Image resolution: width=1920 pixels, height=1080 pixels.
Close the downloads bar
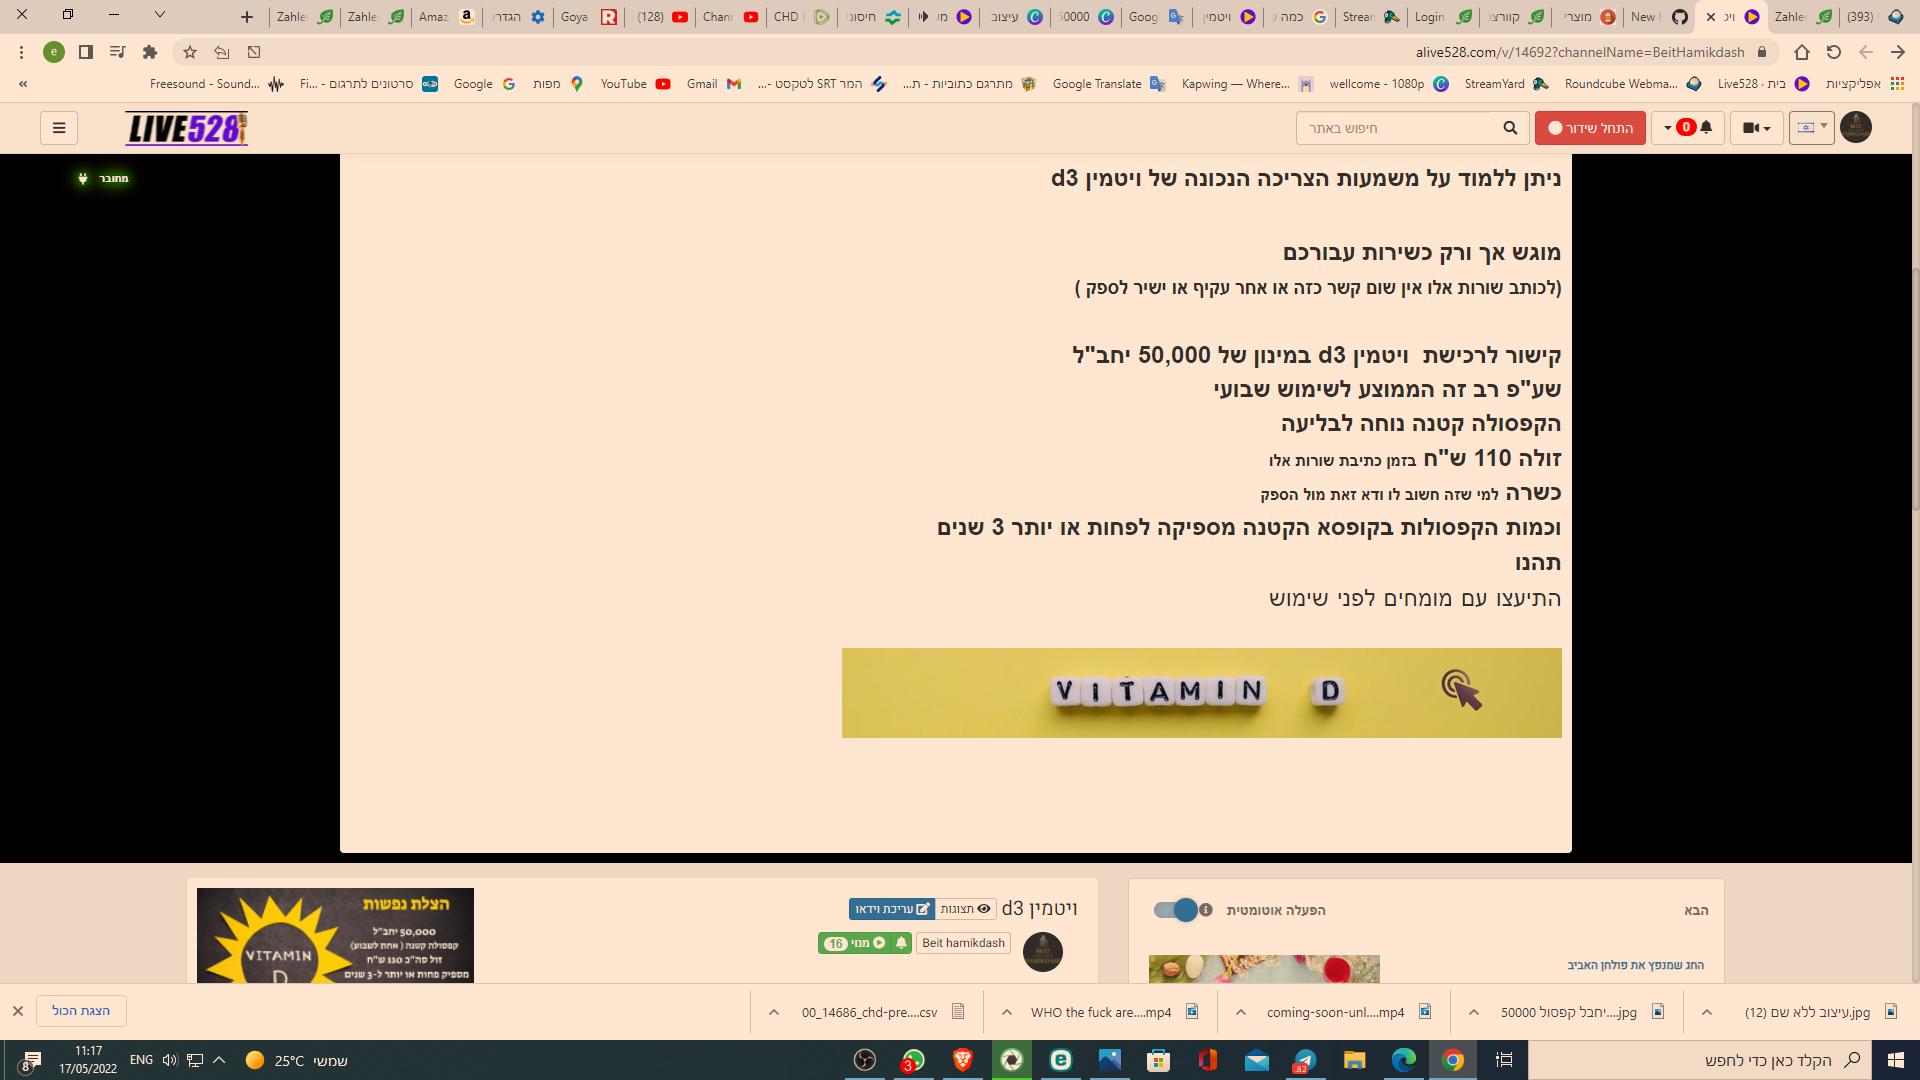pyautogui.click(x=17, y=1011)
